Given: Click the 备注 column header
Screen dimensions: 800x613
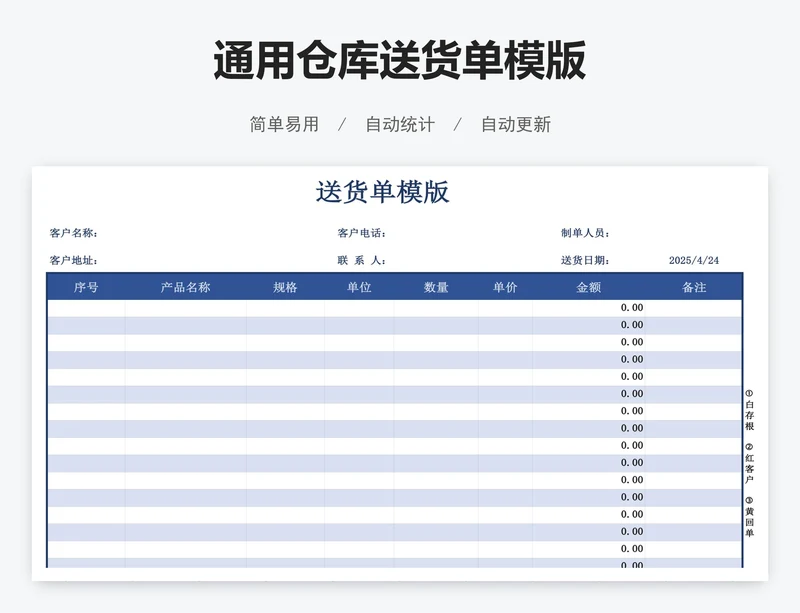Looking at the screenshot, I should coord(694,287).
